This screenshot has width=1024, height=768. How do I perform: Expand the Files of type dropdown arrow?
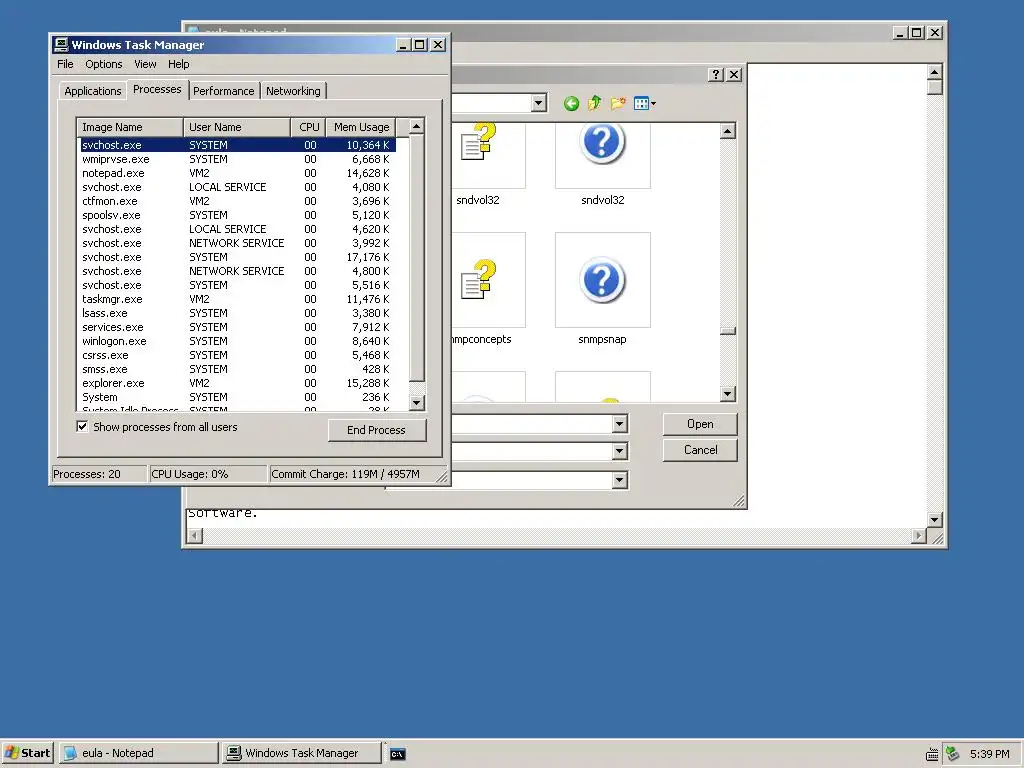tap(620, 451)
